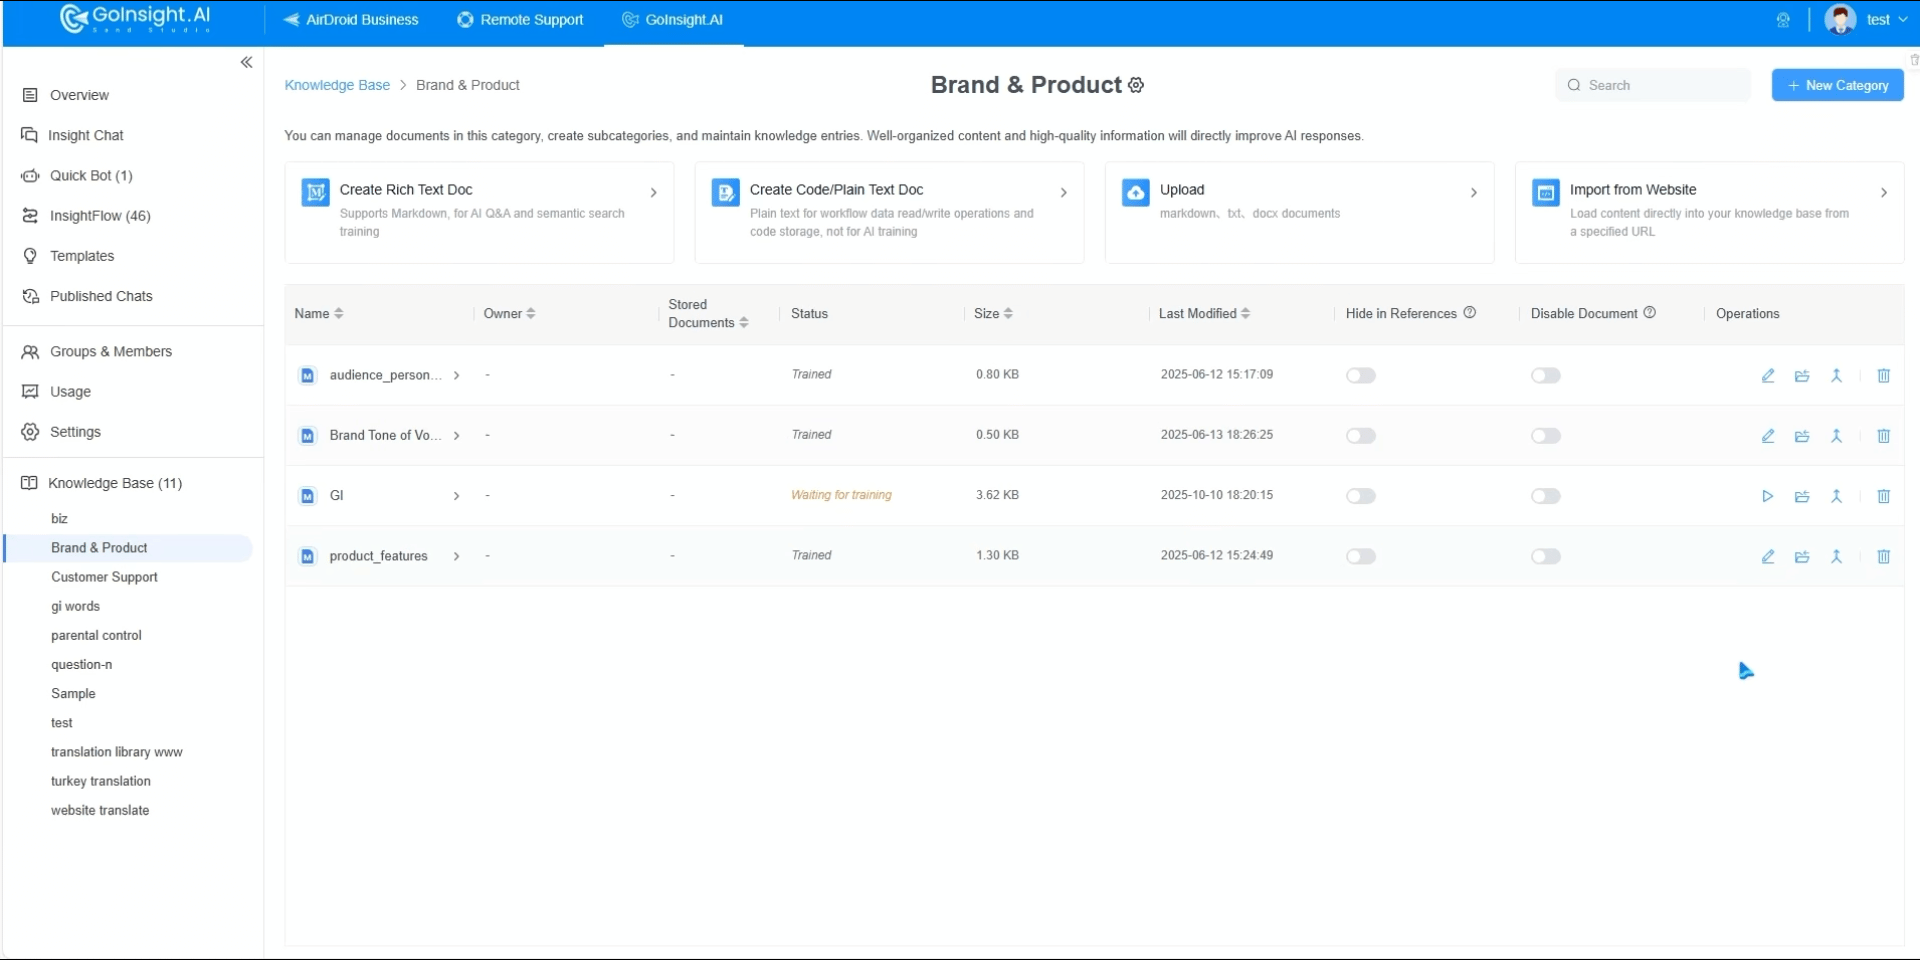Screen dimensions: 1920x960
Task: Open the test user account dropdown
Action: tap(1866, 20)
